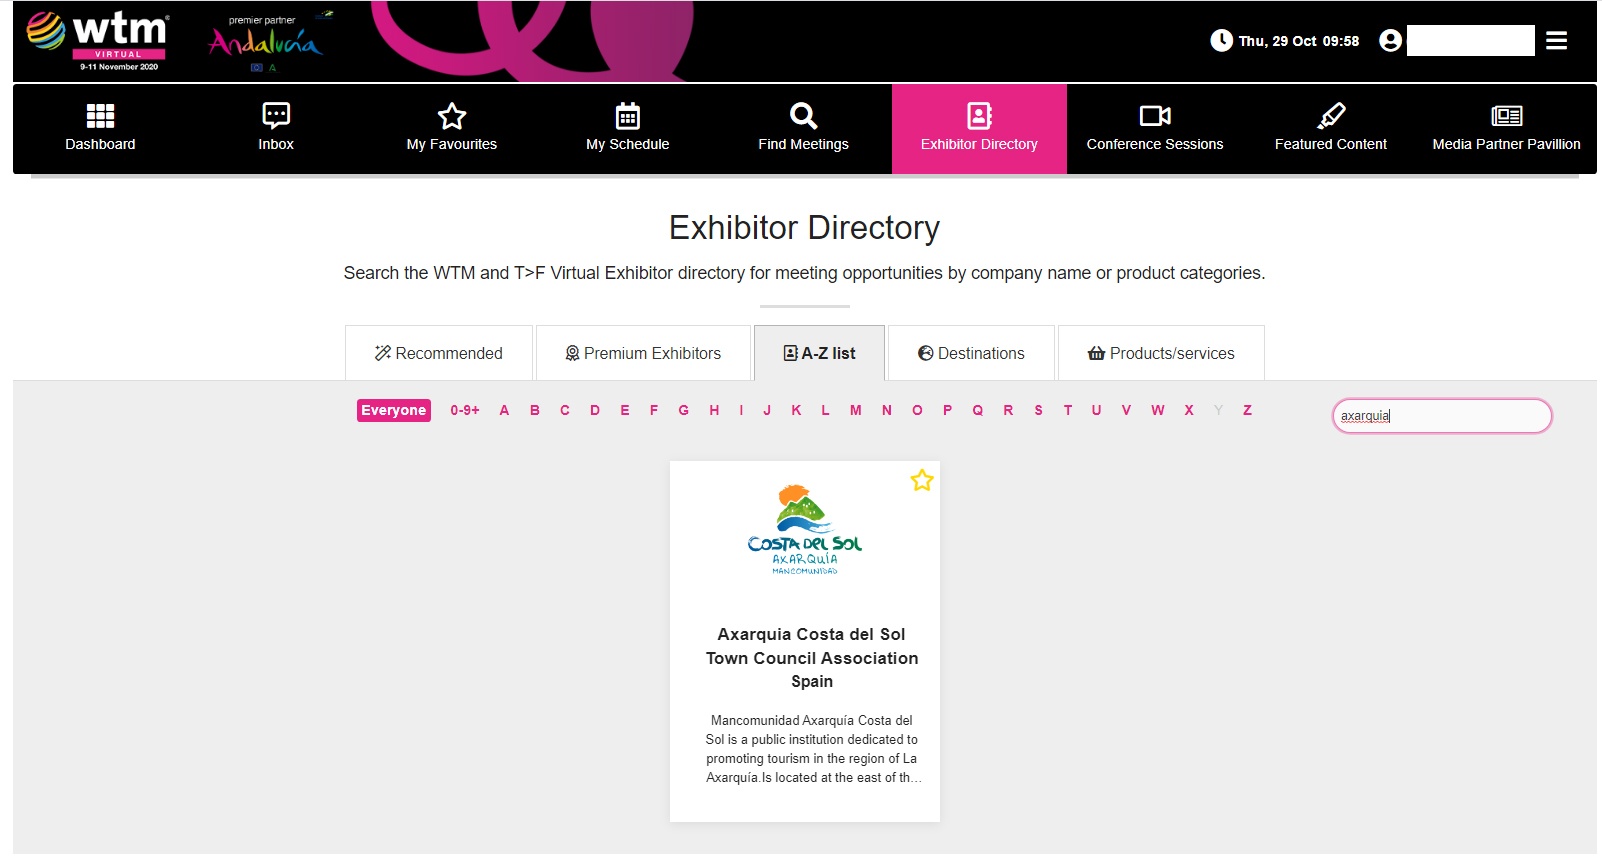Filter exhibitors by letter I
The width and height of the screenshot is (1602, 858).
coord(741,410)
